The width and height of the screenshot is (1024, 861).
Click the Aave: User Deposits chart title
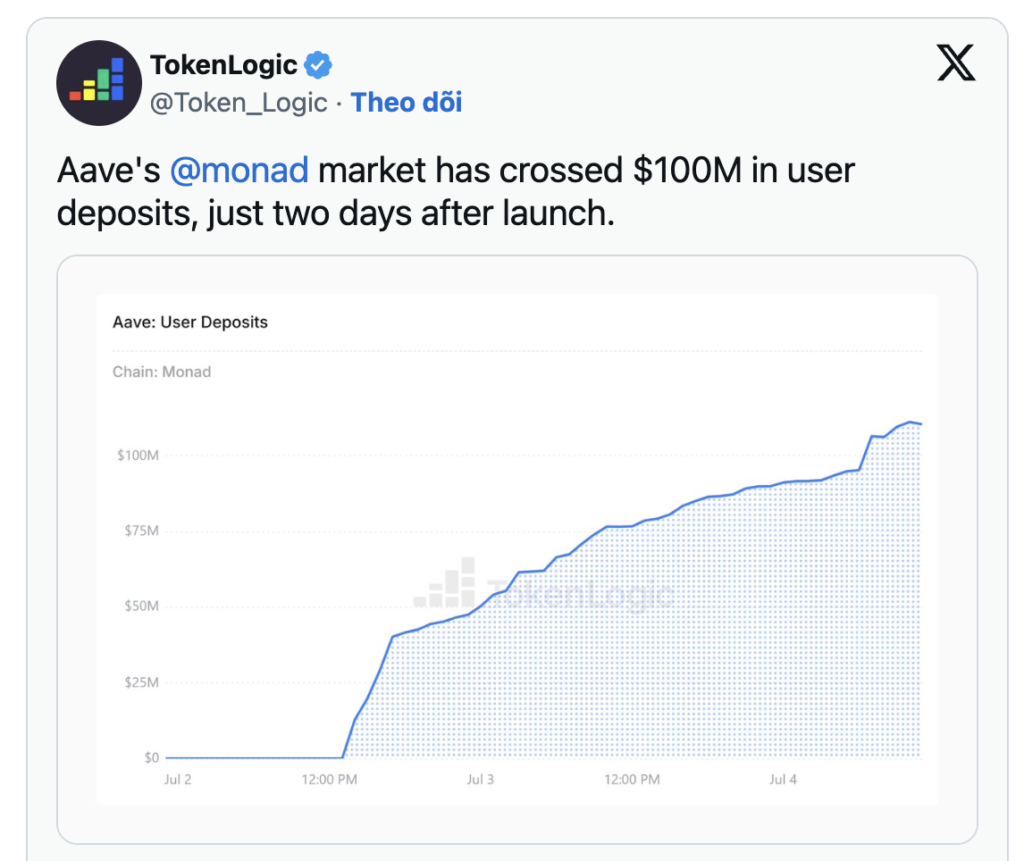pos(190,322)
